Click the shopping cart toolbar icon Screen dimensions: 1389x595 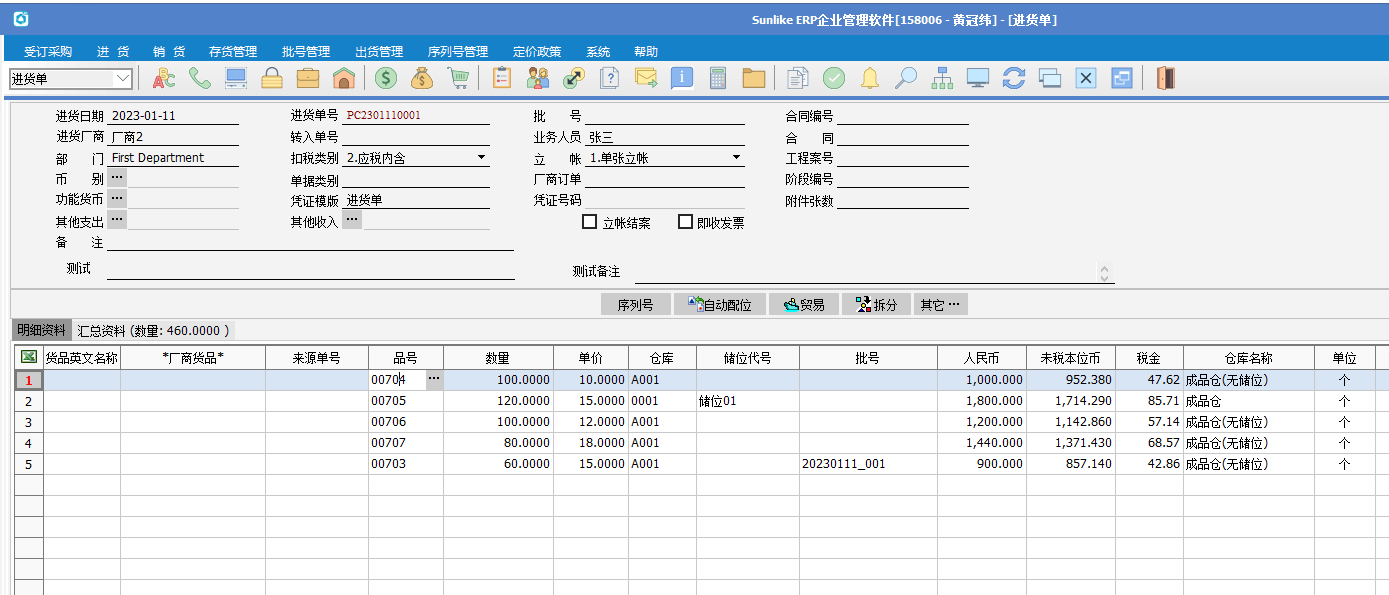(458, 78)
